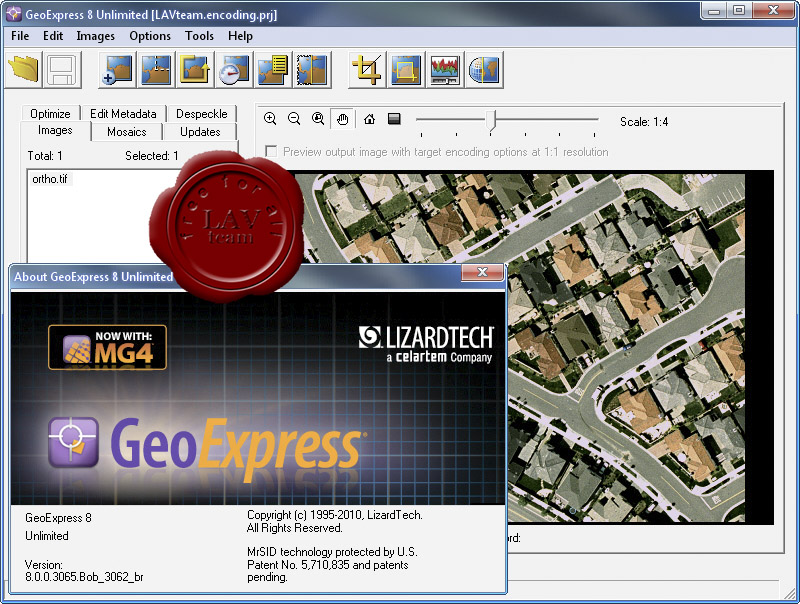Open the red and green histogram monitor tool
The image size is (800, 604).
pos(445,70)
